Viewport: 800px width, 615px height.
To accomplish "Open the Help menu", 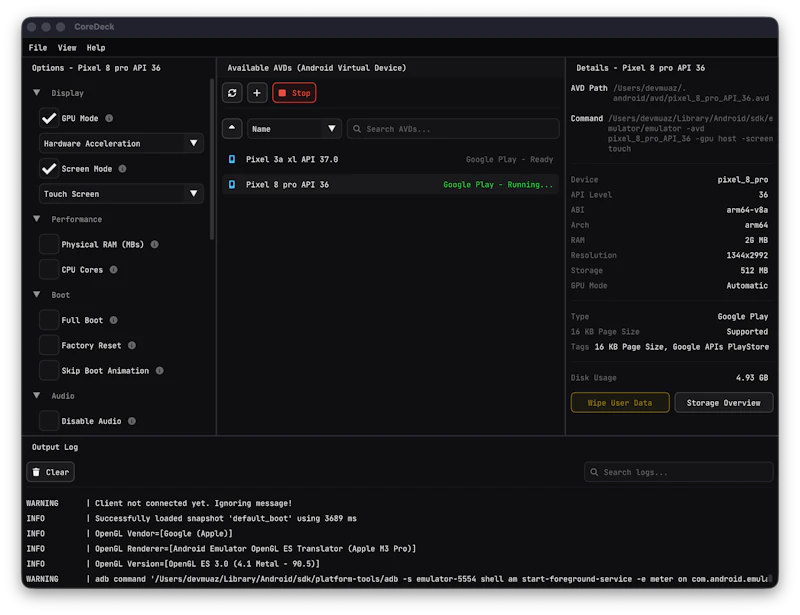I will (x=96, y=47).
